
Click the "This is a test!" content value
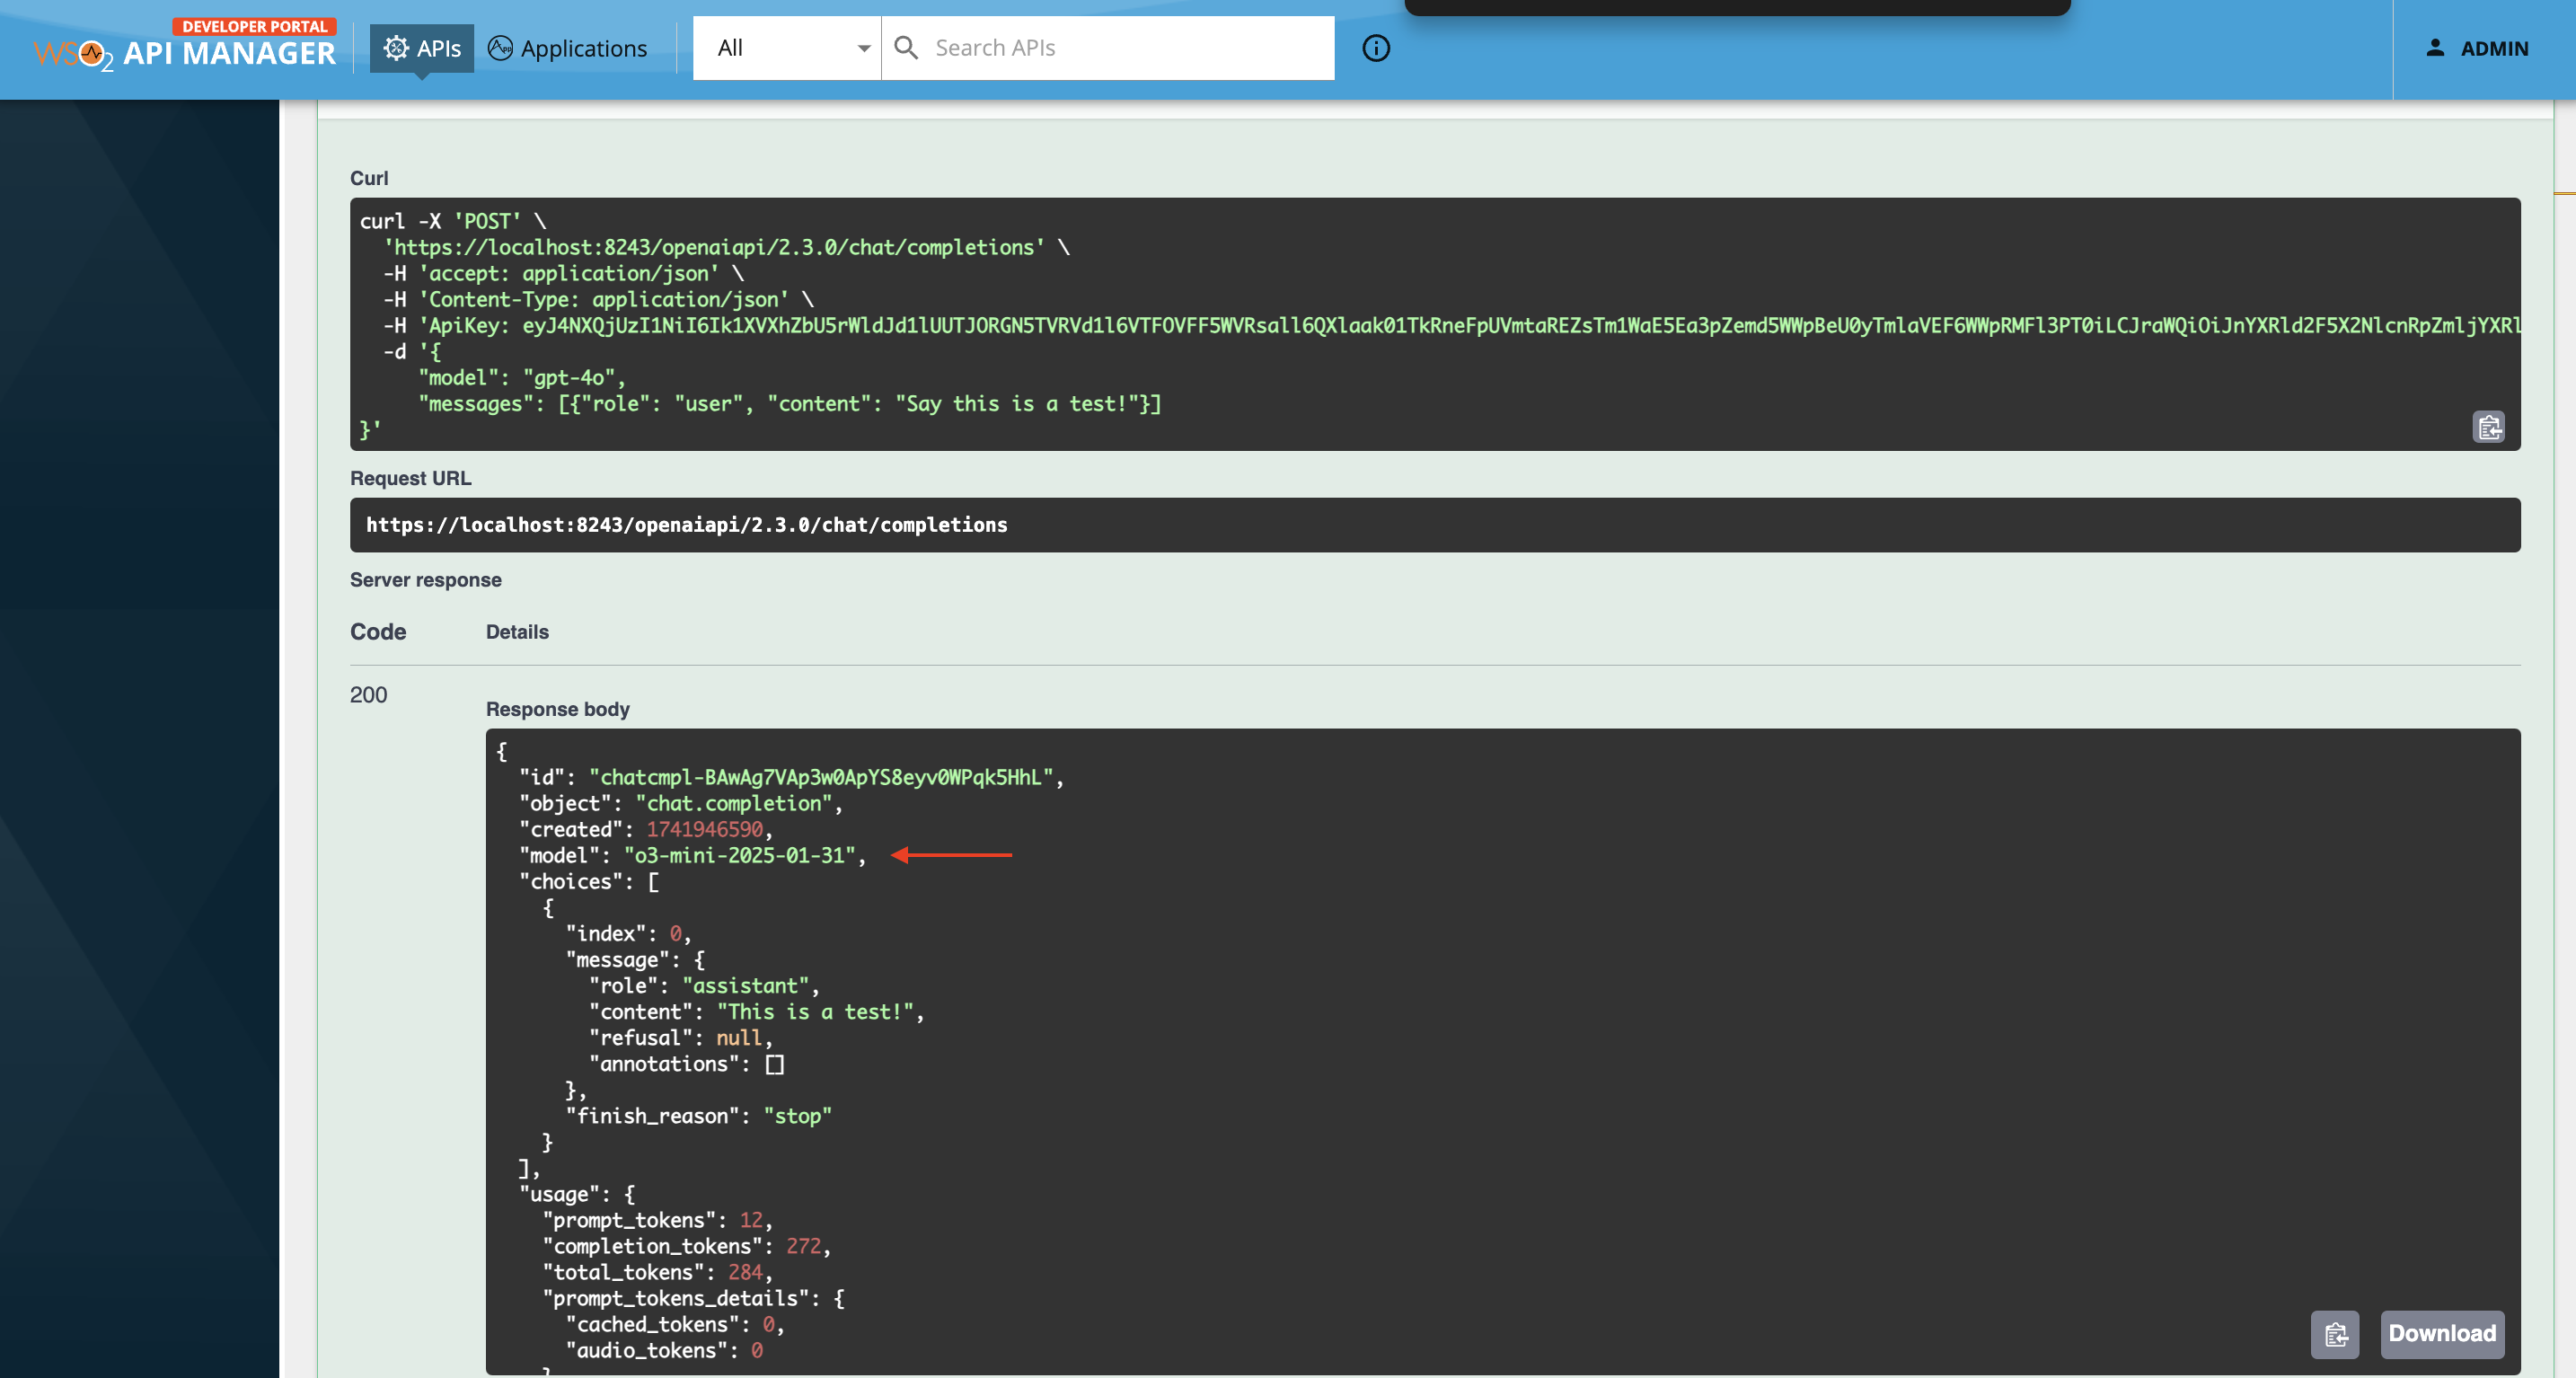815,1011
